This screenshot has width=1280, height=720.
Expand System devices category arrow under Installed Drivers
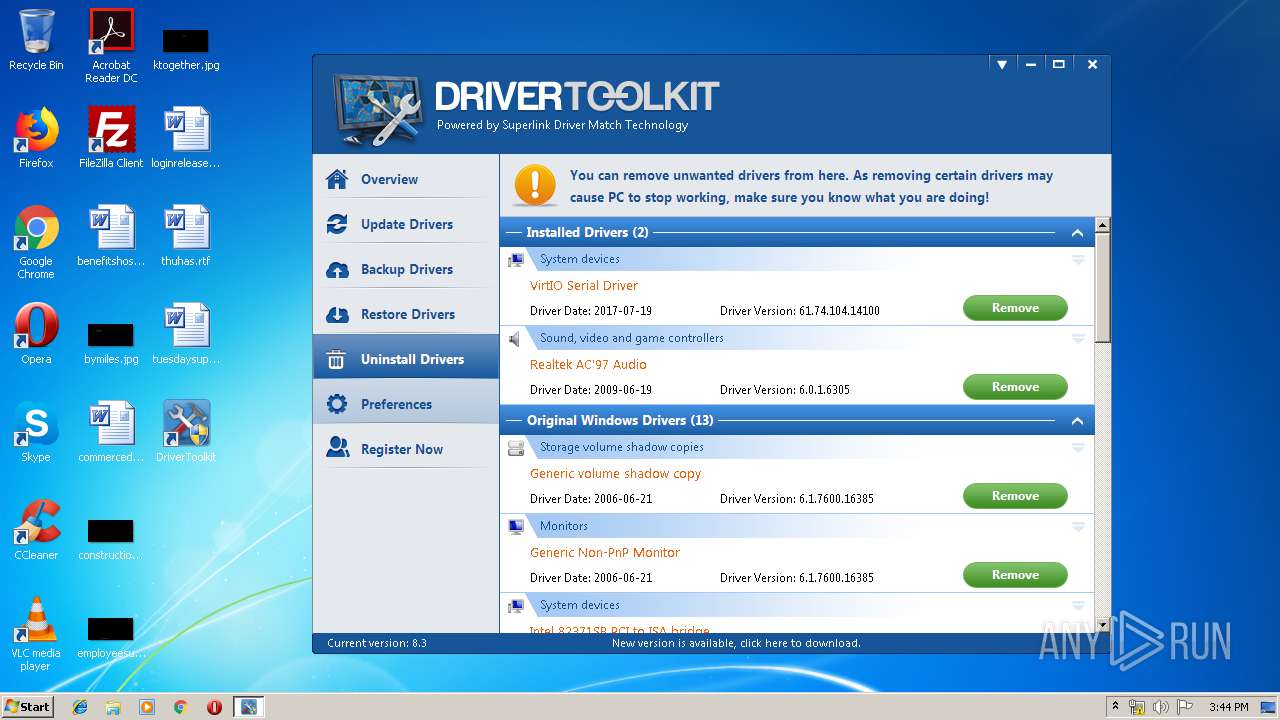[1078, 260]
